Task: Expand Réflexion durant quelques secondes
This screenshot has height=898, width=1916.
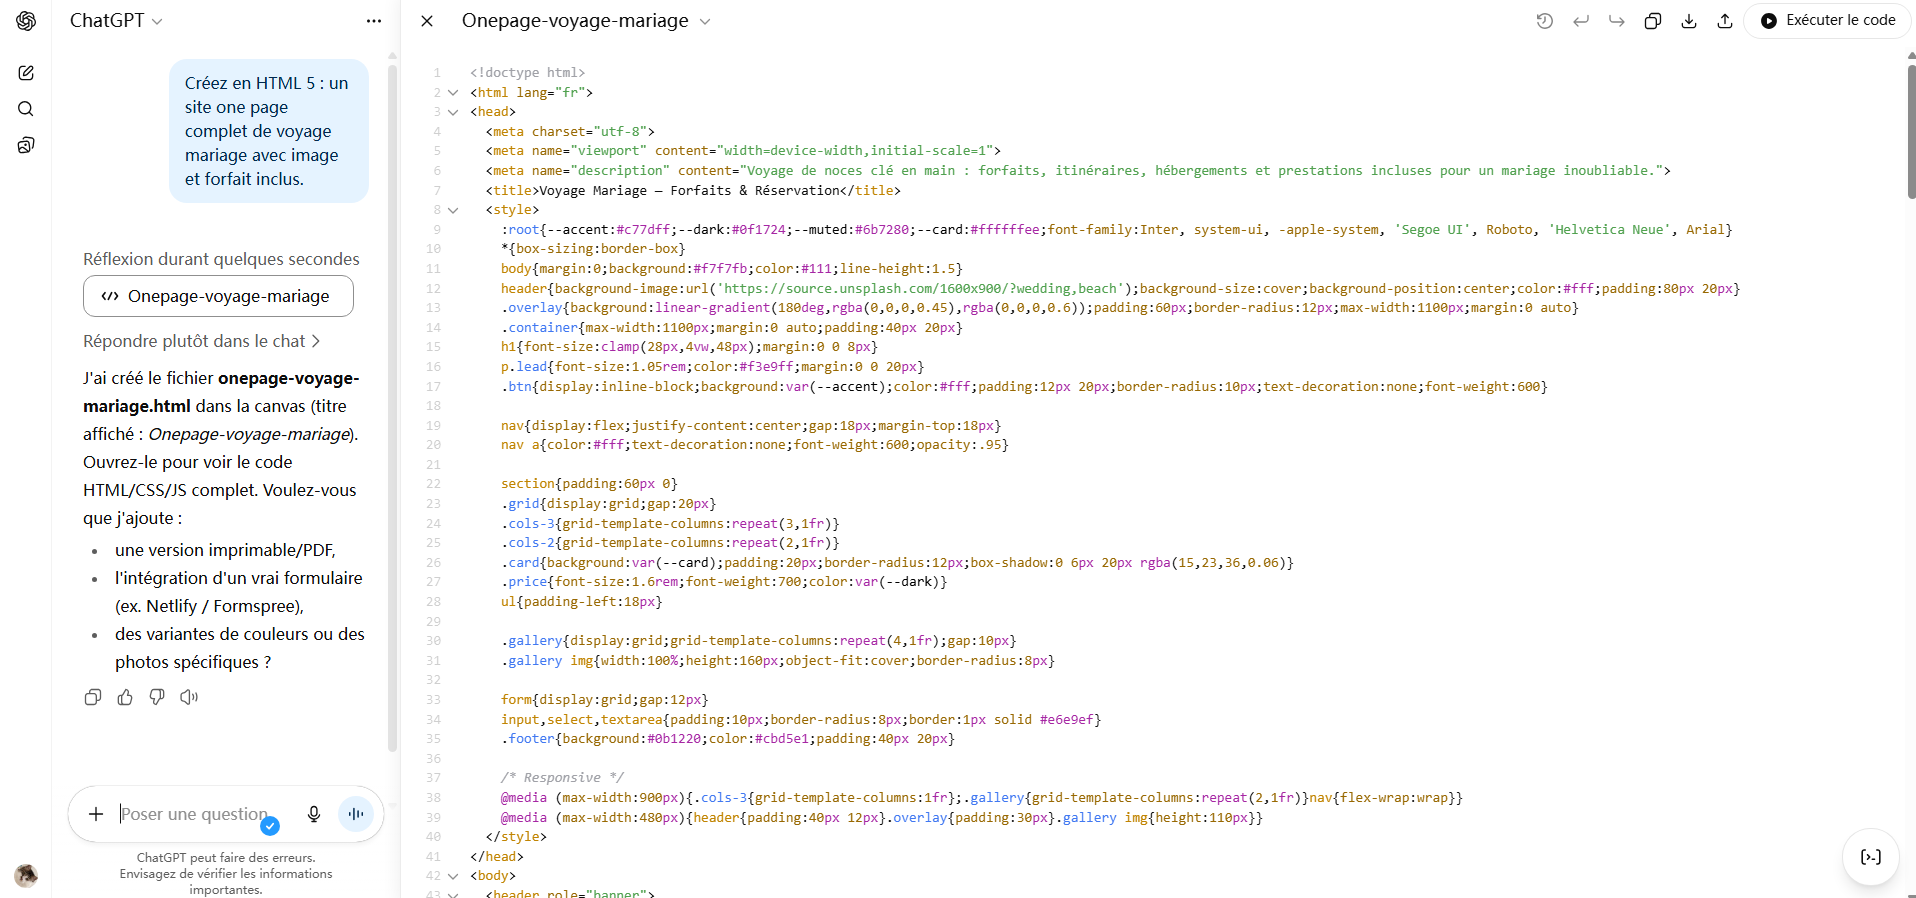Action: 221,259
